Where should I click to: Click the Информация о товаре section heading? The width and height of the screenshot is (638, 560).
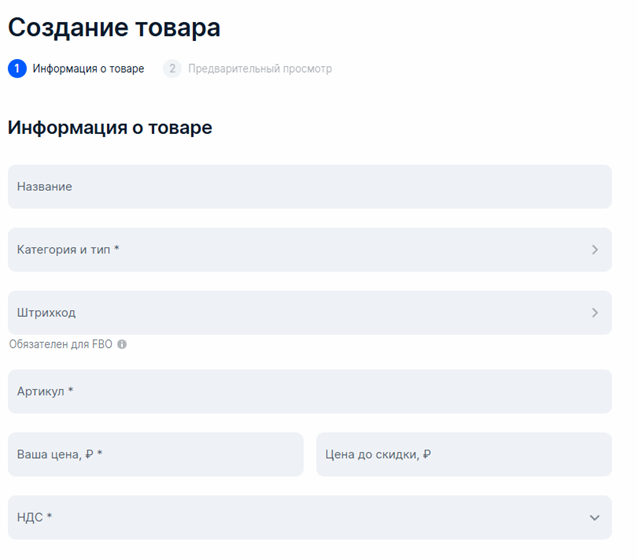110,128
